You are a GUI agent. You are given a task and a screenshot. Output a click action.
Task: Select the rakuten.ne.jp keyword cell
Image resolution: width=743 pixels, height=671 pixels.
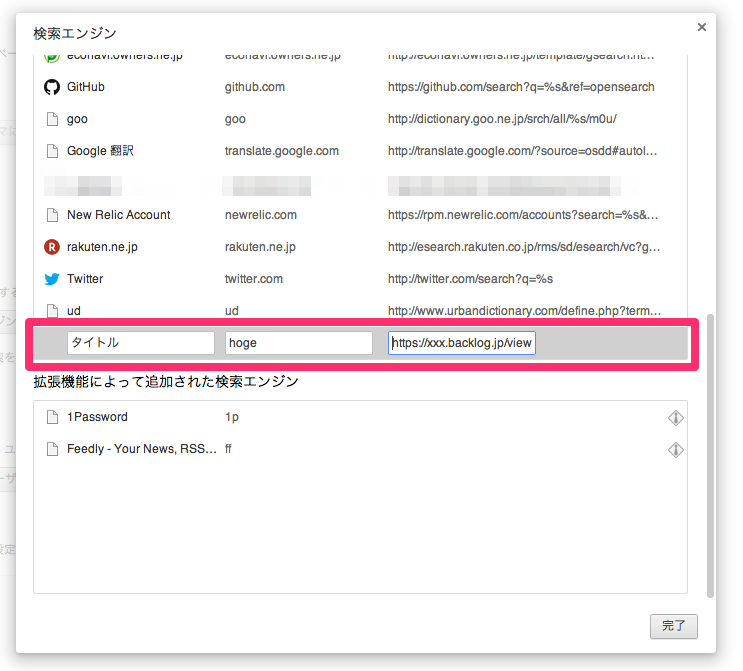pos(260,247)
